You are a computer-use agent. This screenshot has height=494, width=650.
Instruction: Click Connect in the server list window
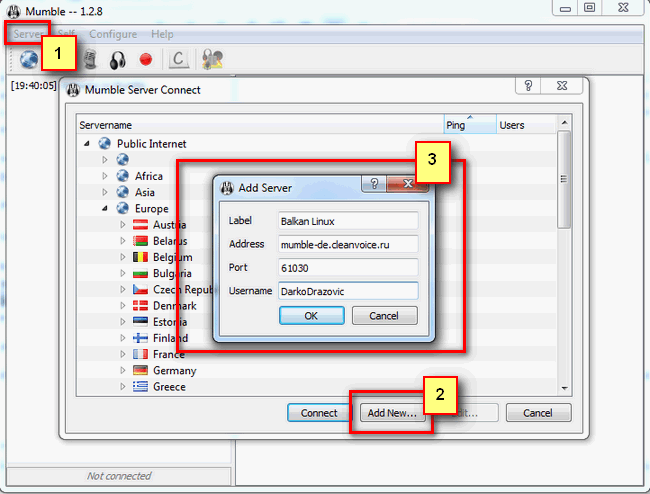pyautogui.click(x=319, y=413)
